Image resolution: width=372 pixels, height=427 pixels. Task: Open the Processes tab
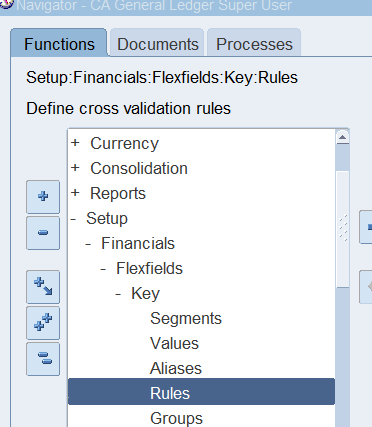click(254, 44)
